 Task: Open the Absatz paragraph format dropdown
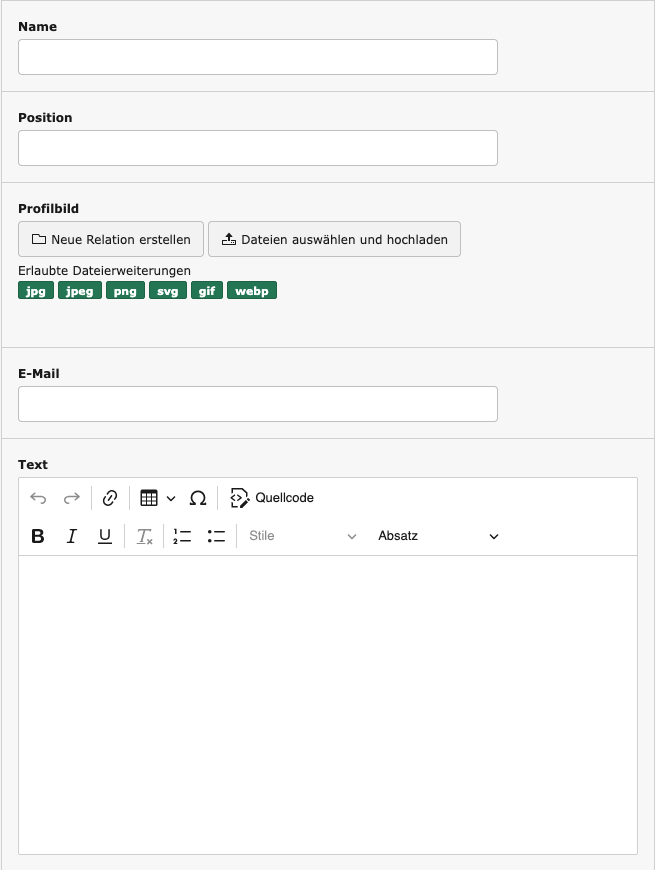[437, 536]
